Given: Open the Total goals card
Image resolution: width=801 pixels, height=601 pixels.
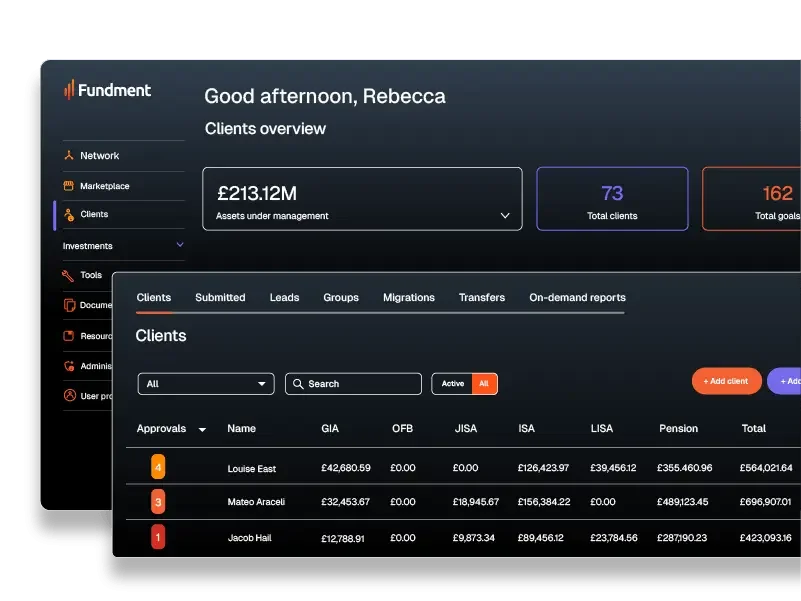Looking at the screenshot, I should [x=751, y=199].
